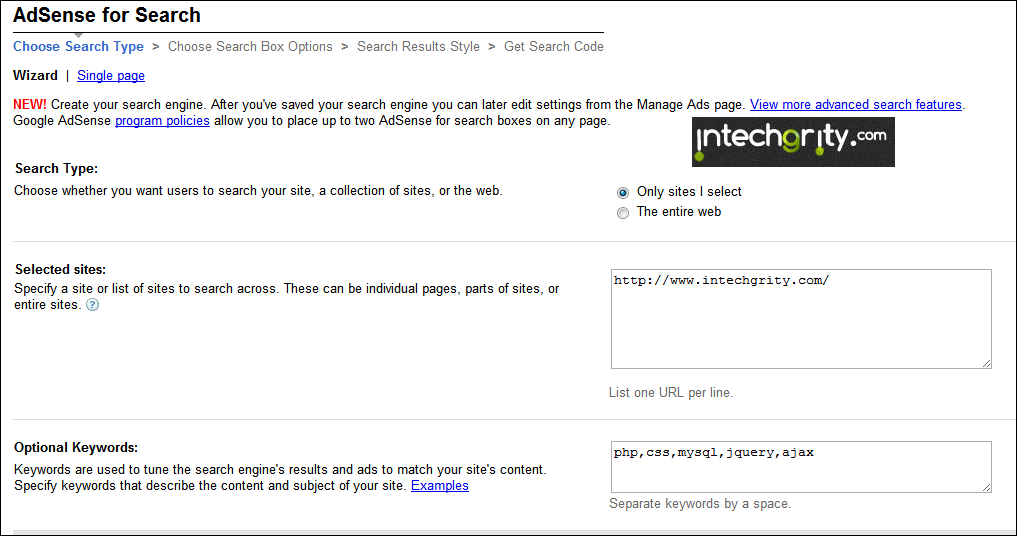
Task: Click inside the Optional Keywords textarea
Action: click(801, 467)
